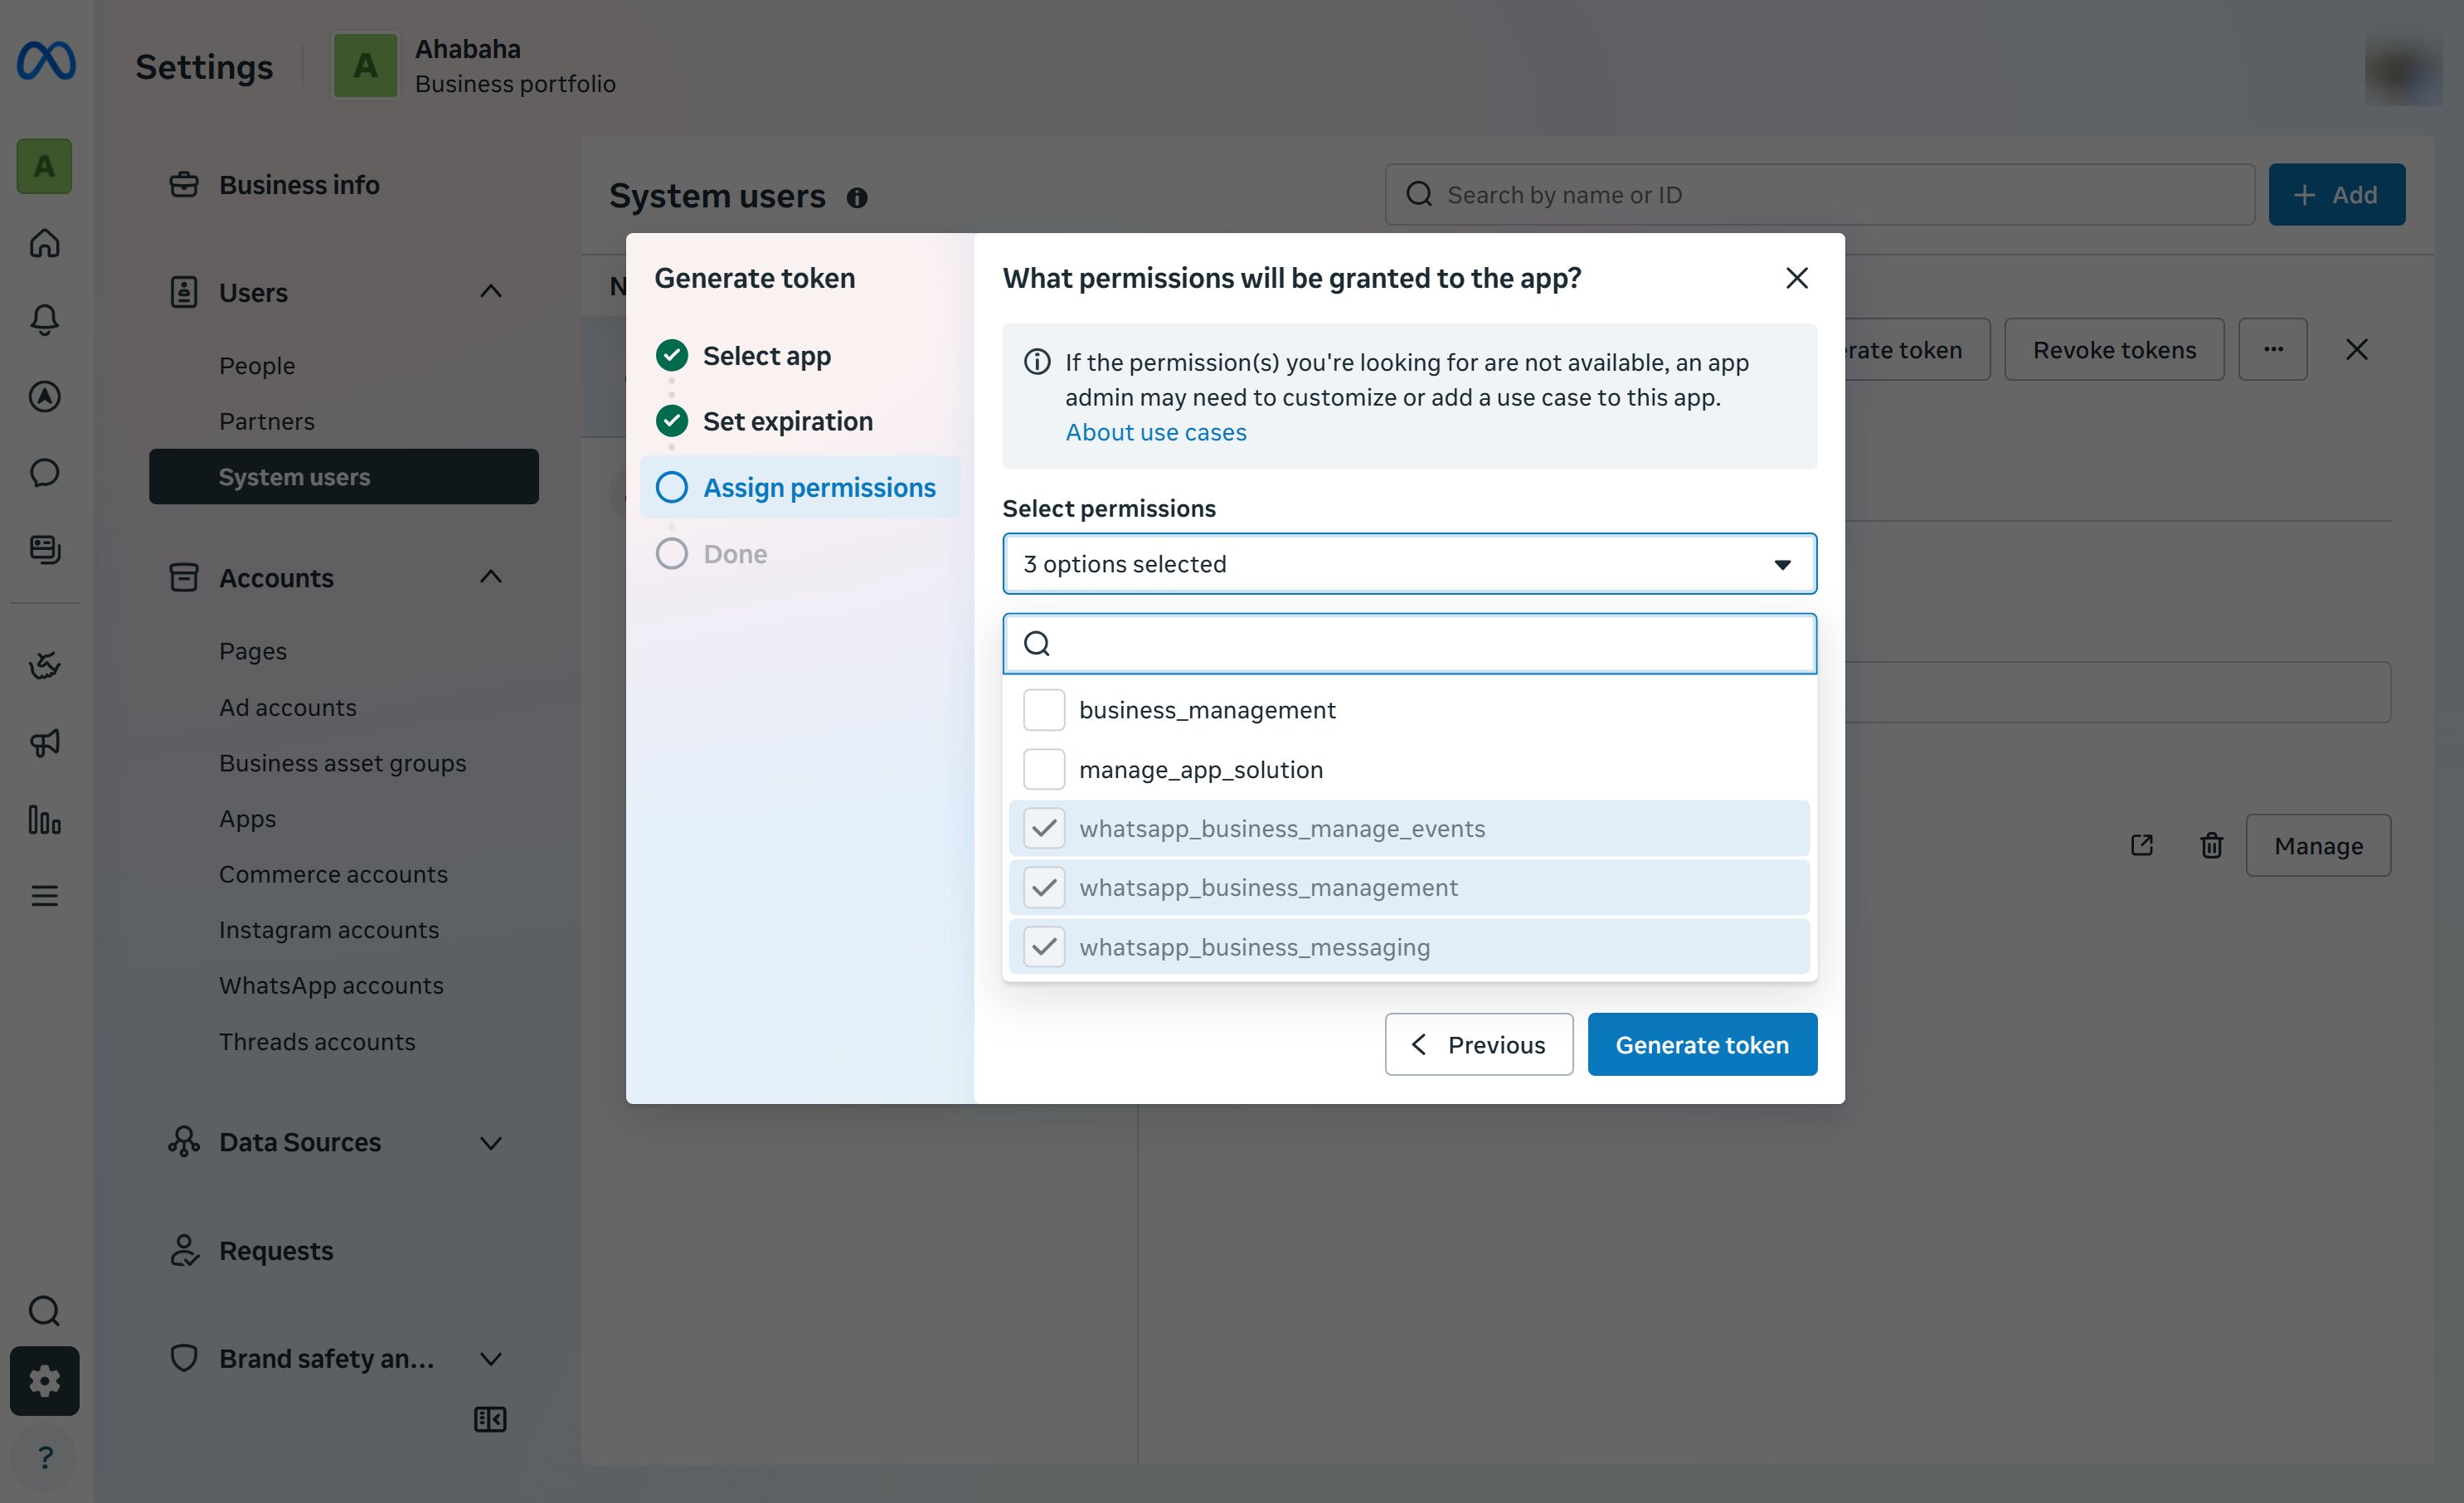The height and width of the screenshot is (1503, 2464).
Task: Open the Home icon in left rail
Action: coord(44,243)
